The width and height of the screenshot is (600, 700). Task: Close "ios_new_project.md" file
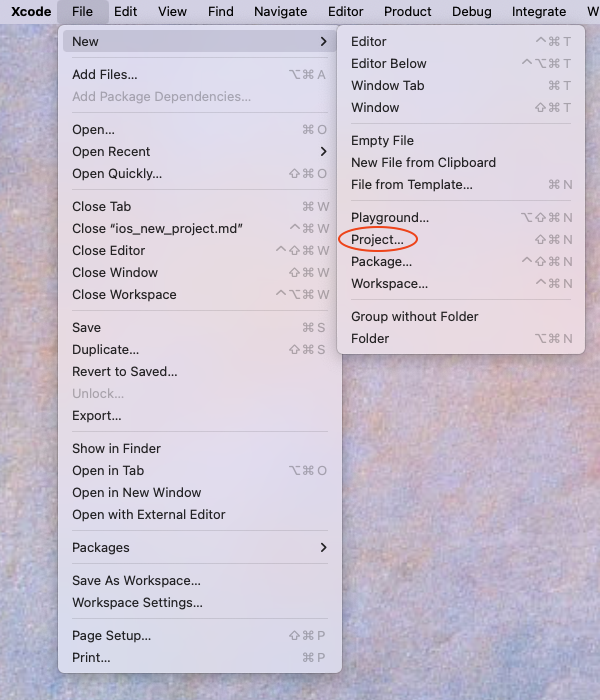click(x=157, y=229)
